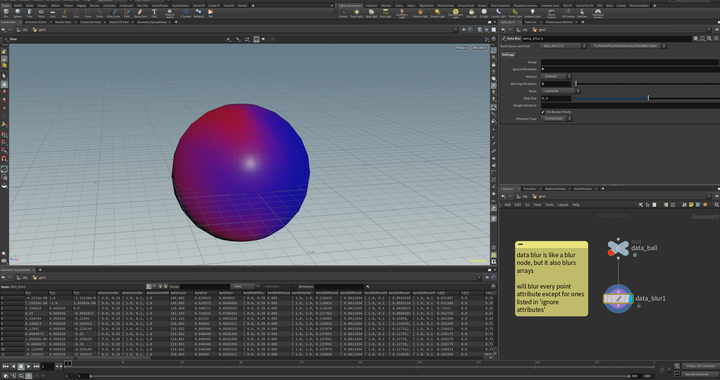Add an Area Light from the shelf

coord(385,13)
